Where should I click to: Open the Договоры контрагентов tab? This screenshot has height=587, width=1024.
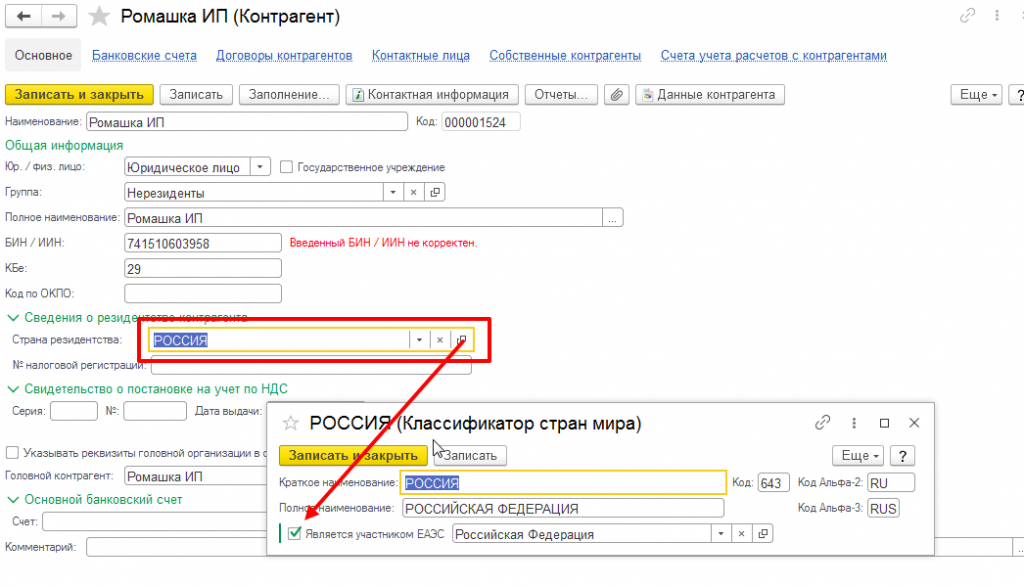[x=284, y=56]
